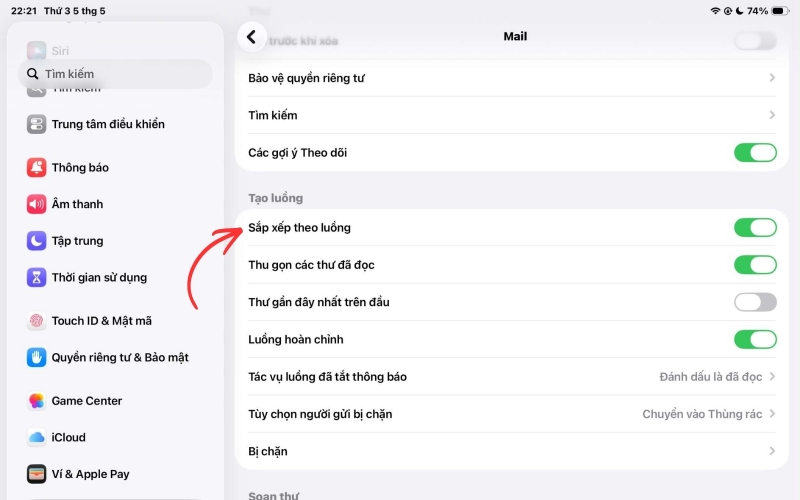Select Thông báo in sidebar

point(115,167)
